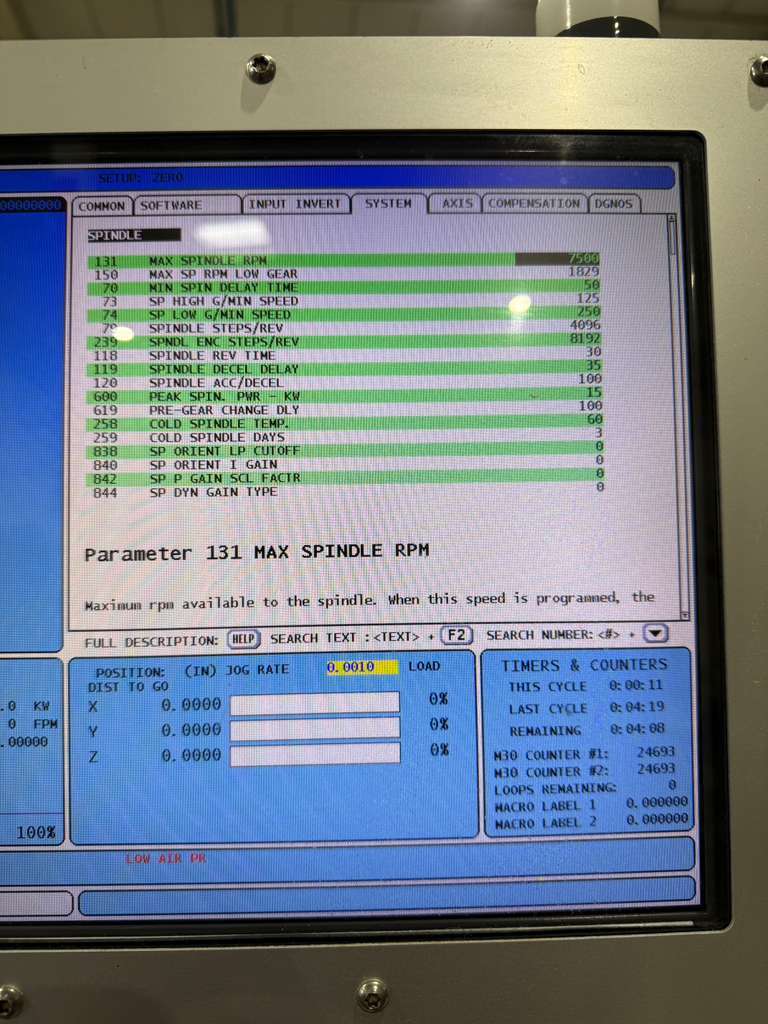768x1024 pixels.
Task: Click the scrollbar down arrow in parameter list
Action: click(x=684, y=615)
